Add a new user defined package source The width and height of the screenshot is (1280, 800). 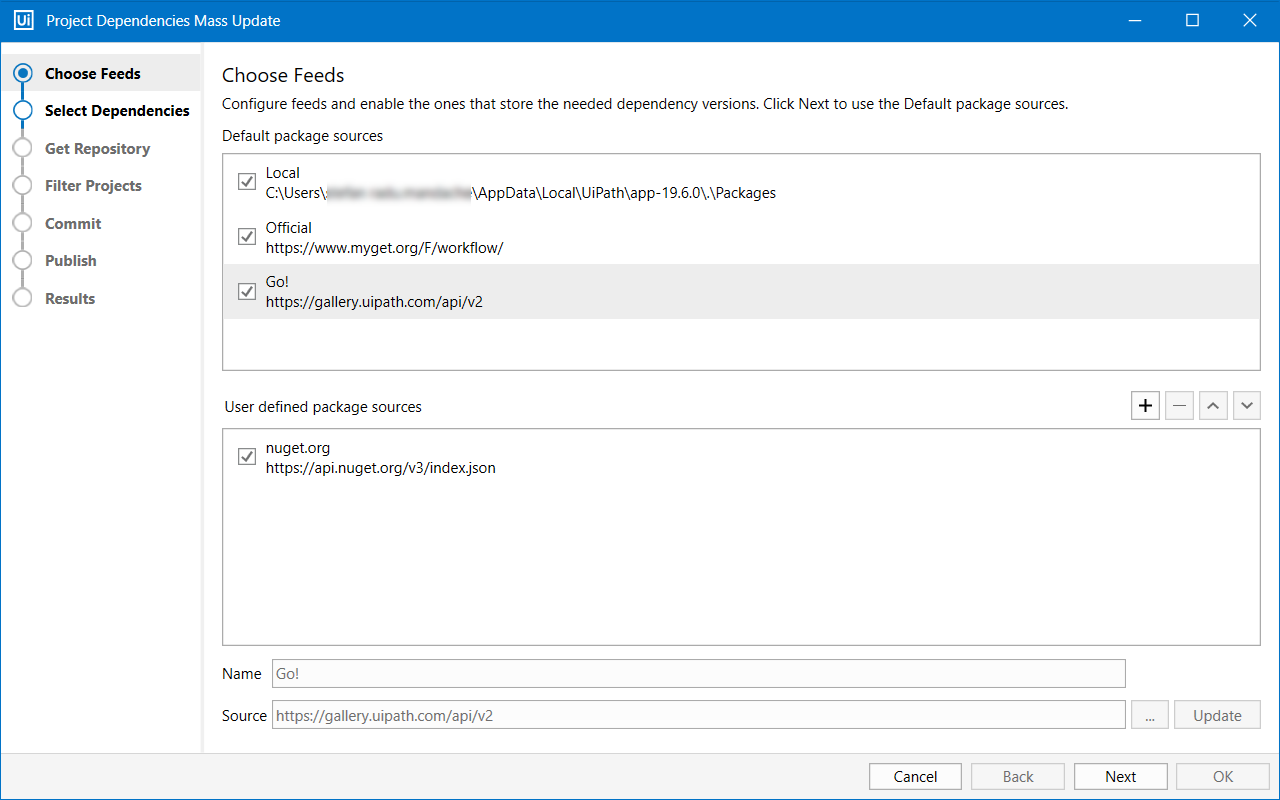(x=1145, y=405)
